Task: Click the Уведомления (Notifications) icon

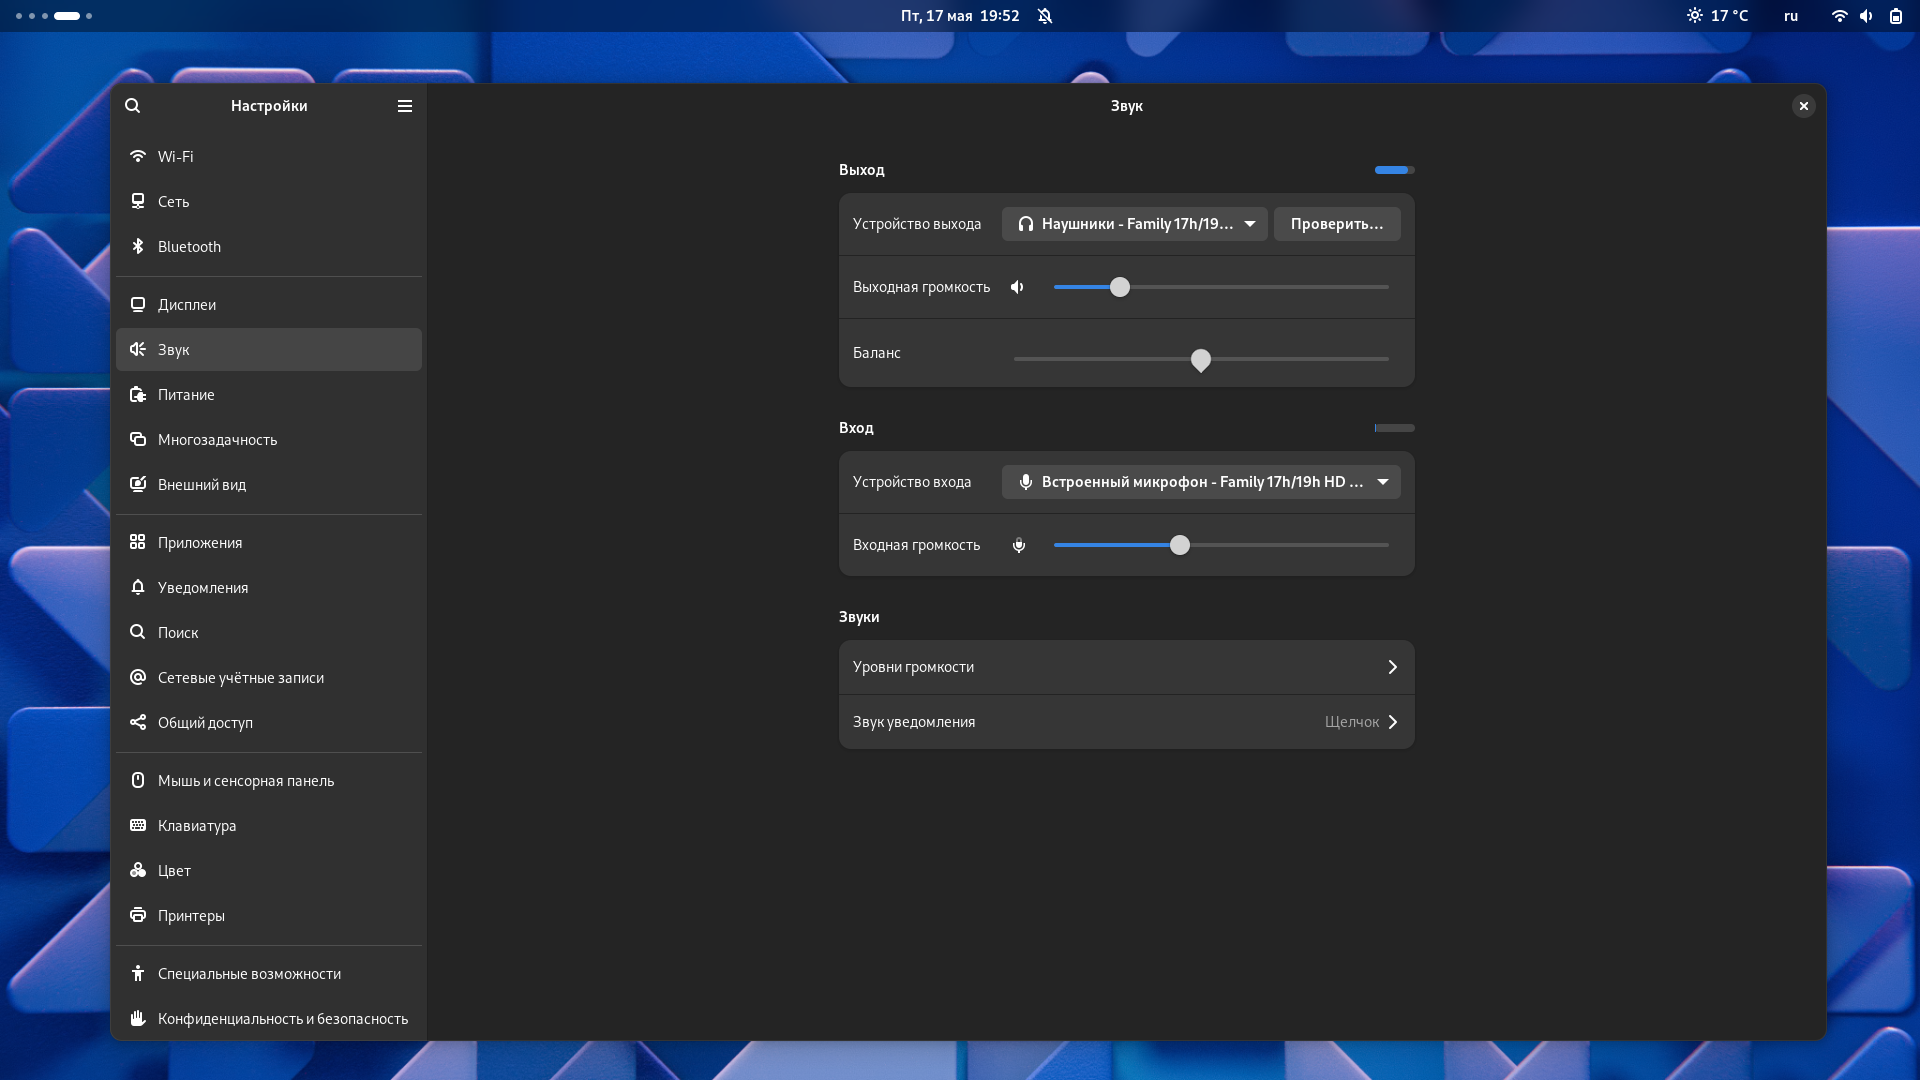Action: 136,587
